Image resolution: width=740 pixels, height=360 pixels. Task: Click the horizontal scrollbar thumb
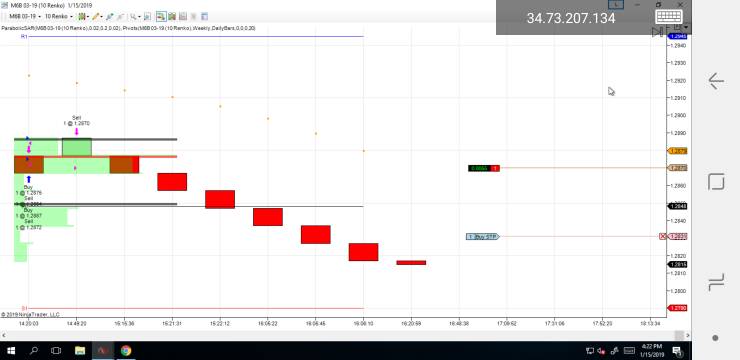click(679, 335)
